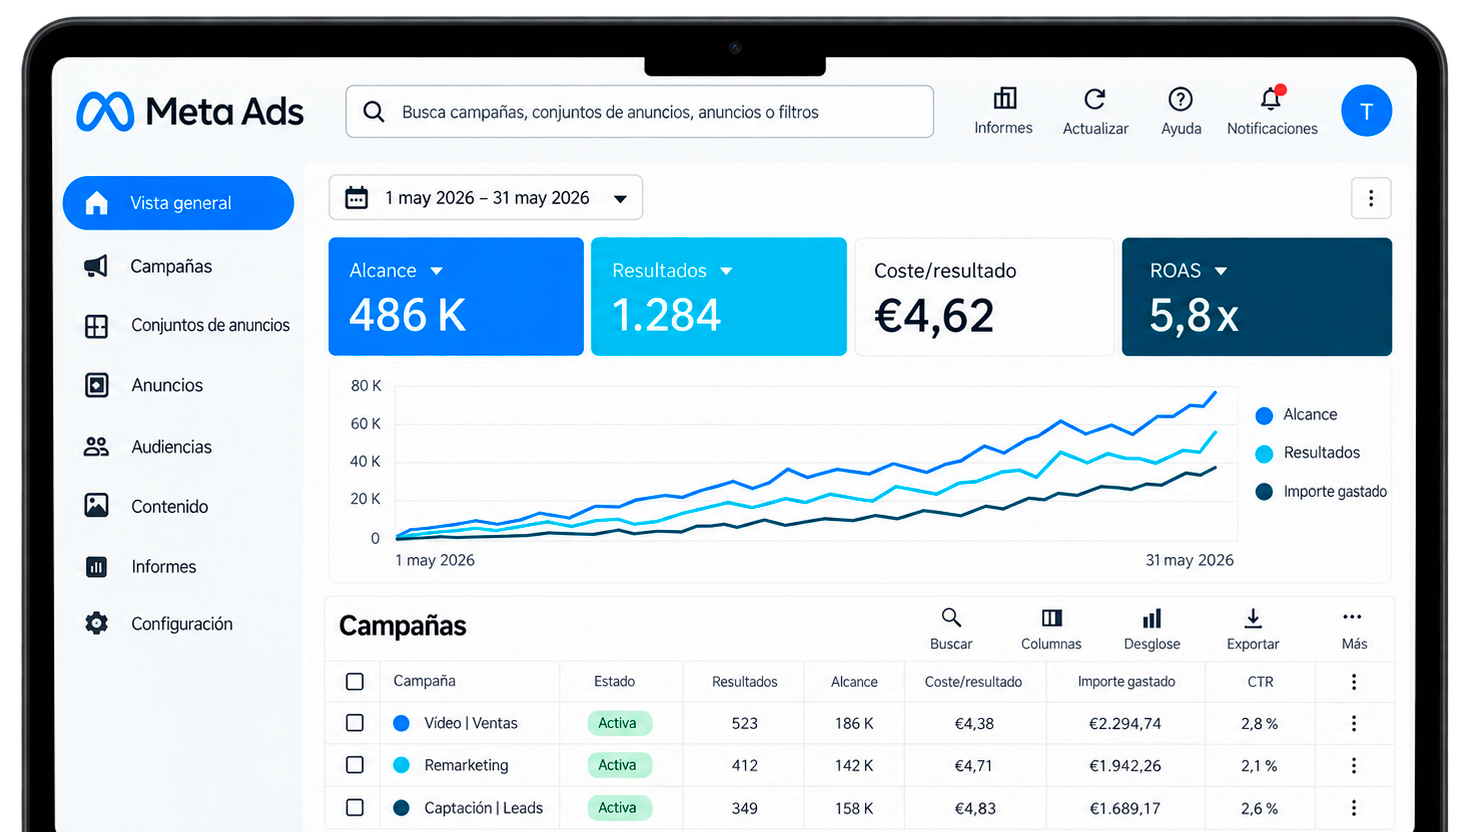Open the Captación | Leads campaign name
The image size is (1473, 832).
pyautogui.click(x=483, y=808)
